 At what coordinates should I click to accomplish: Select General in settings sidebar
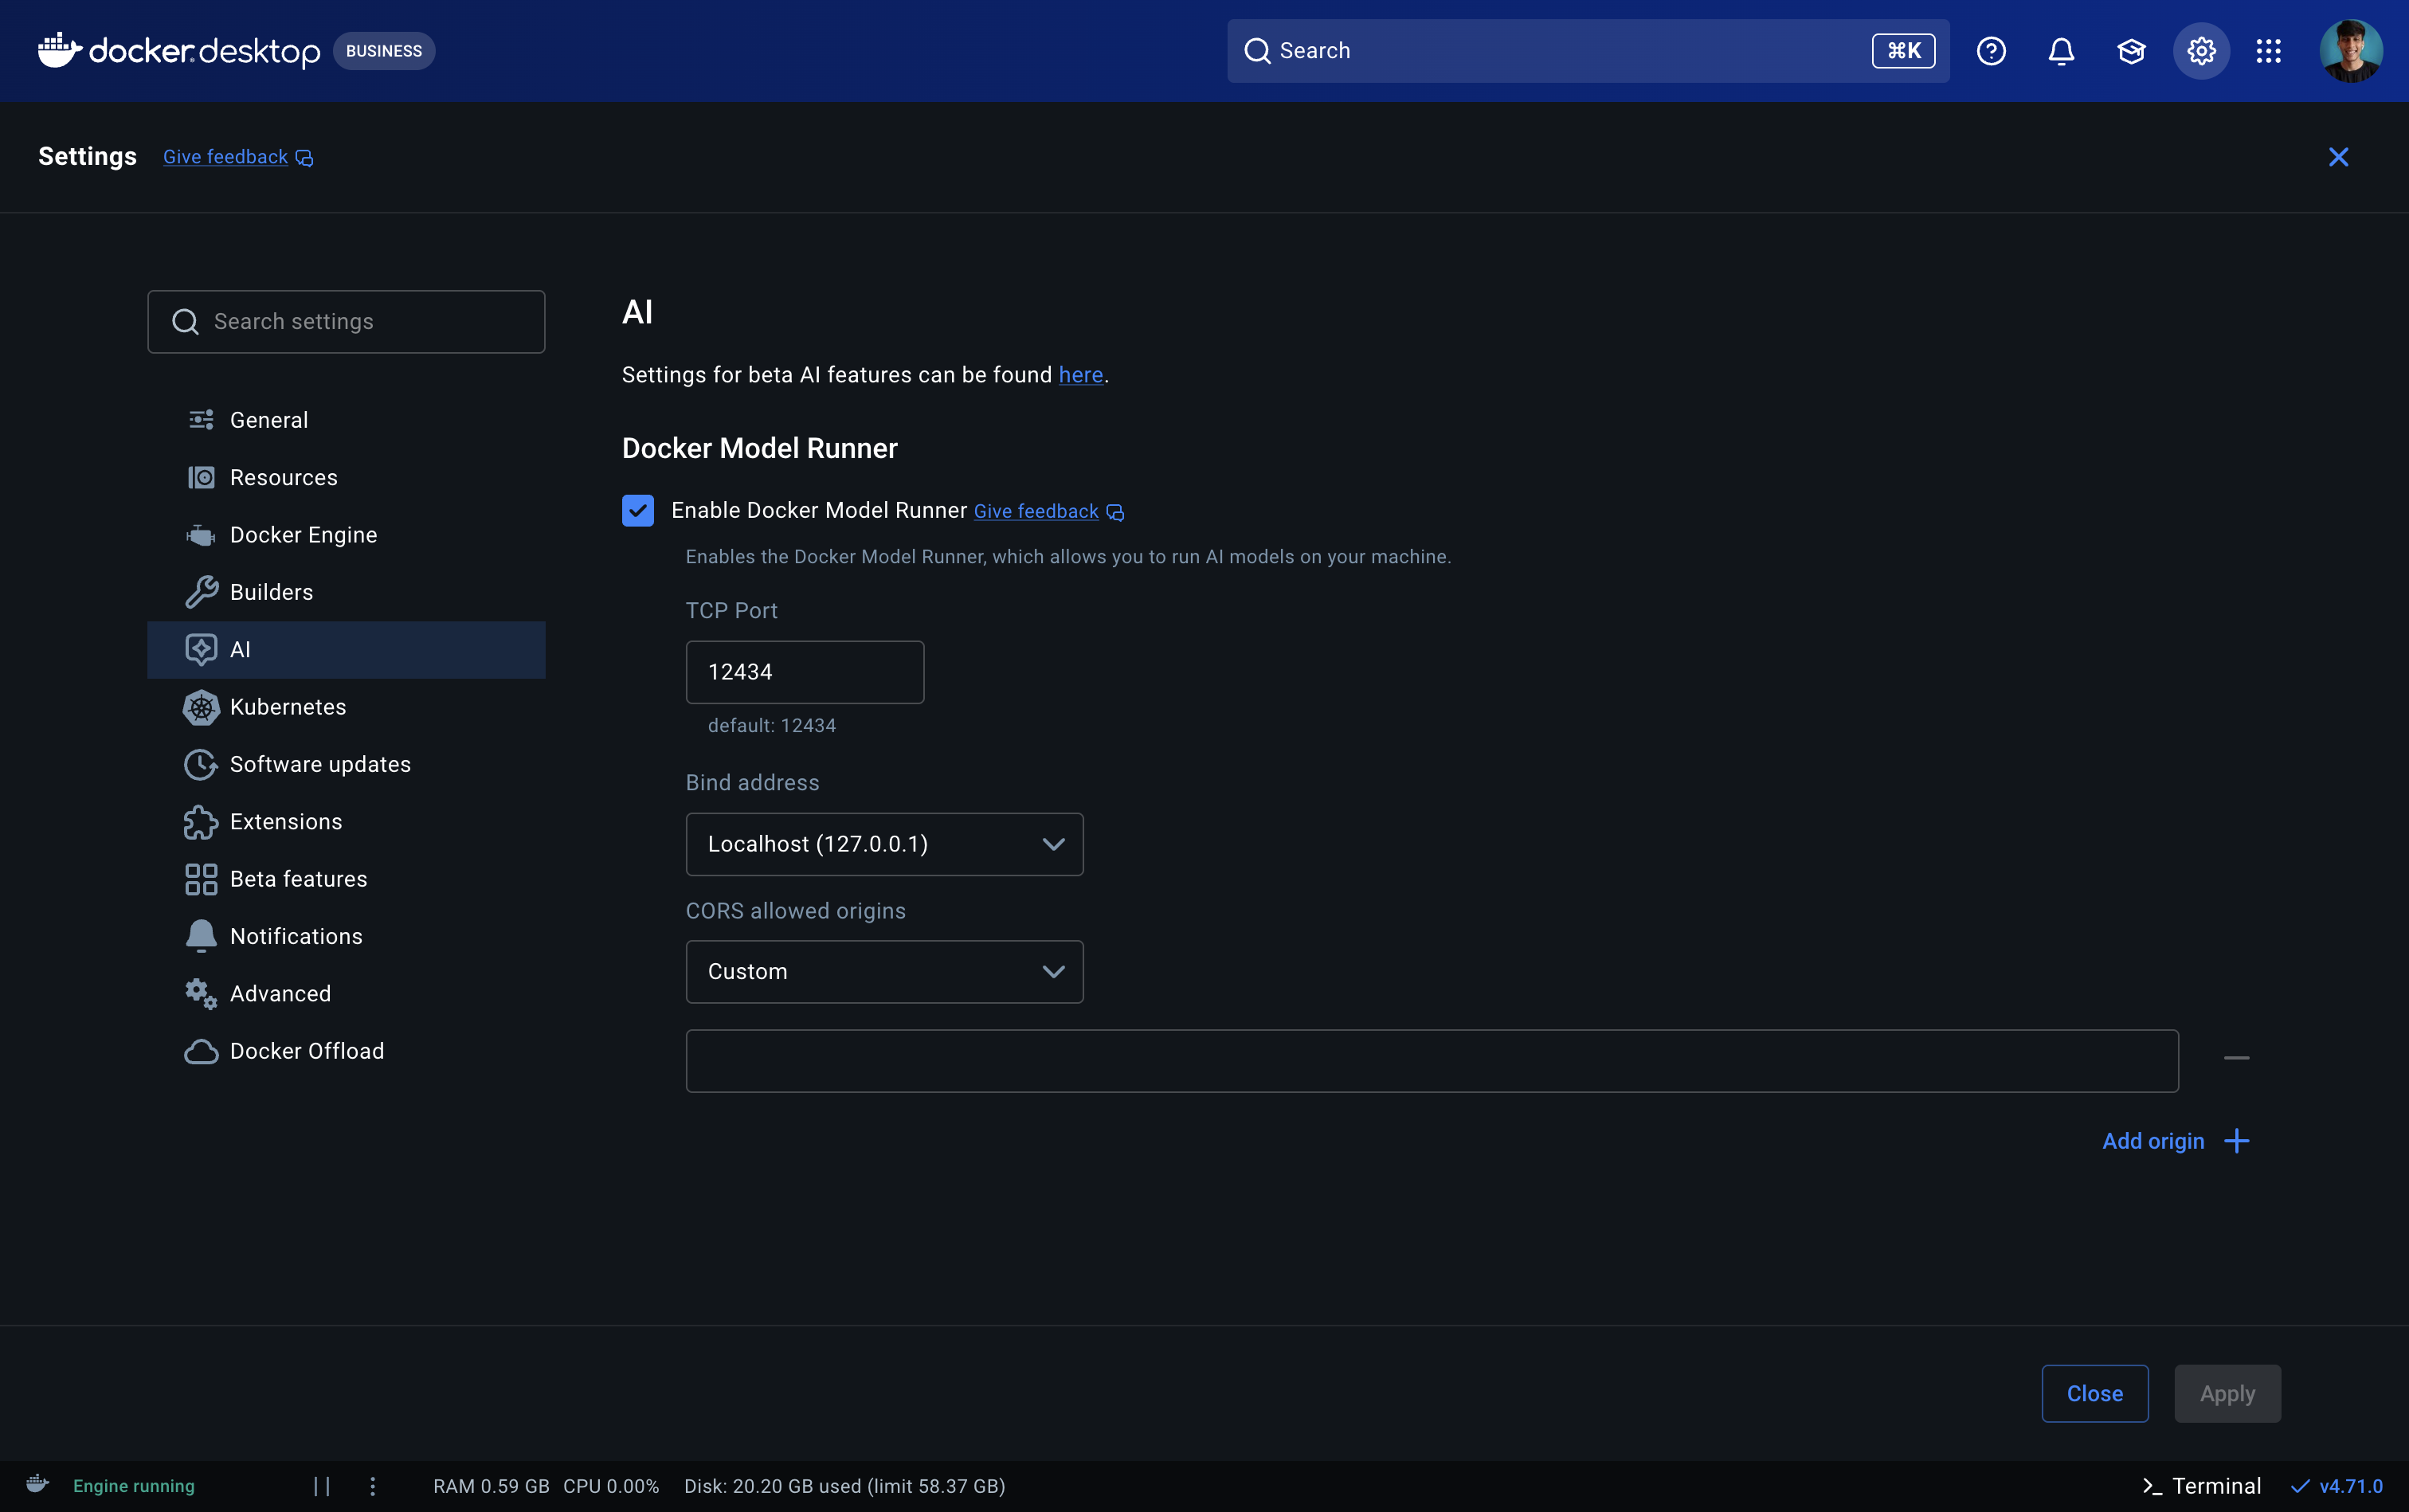pyautogui.click(x=346, y=420)
